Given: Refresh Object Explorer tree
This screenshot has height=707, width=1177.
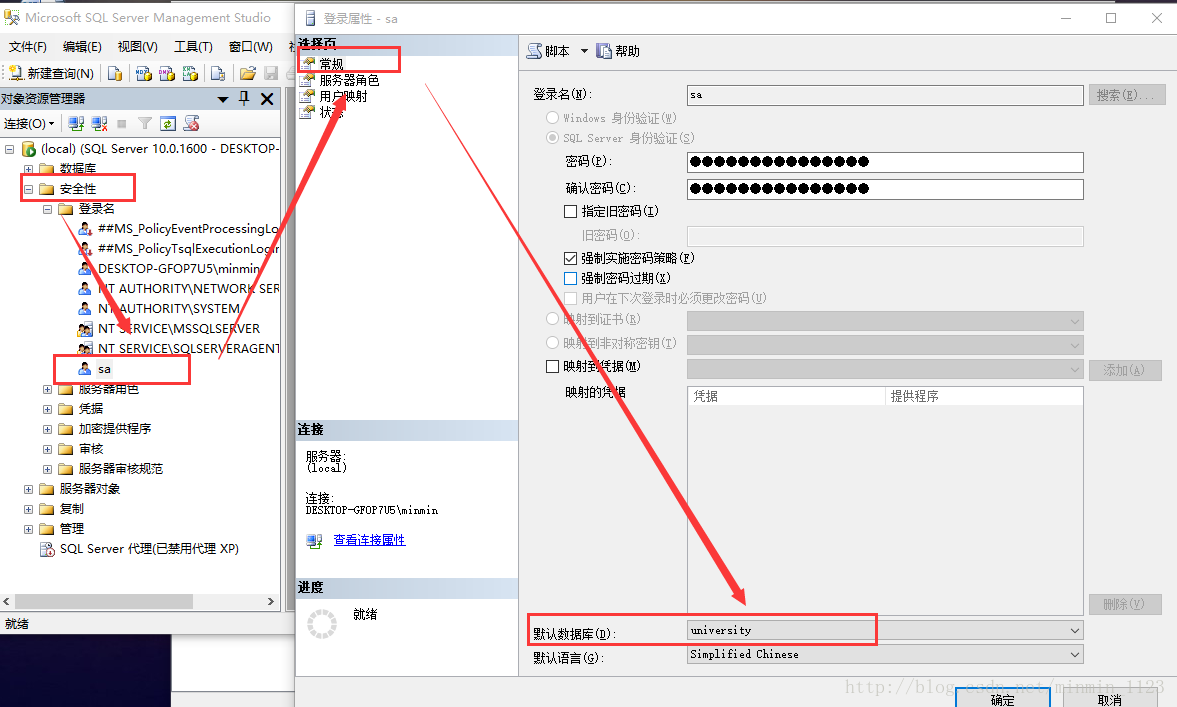Looking at the screenshot, I should [168, 123].
